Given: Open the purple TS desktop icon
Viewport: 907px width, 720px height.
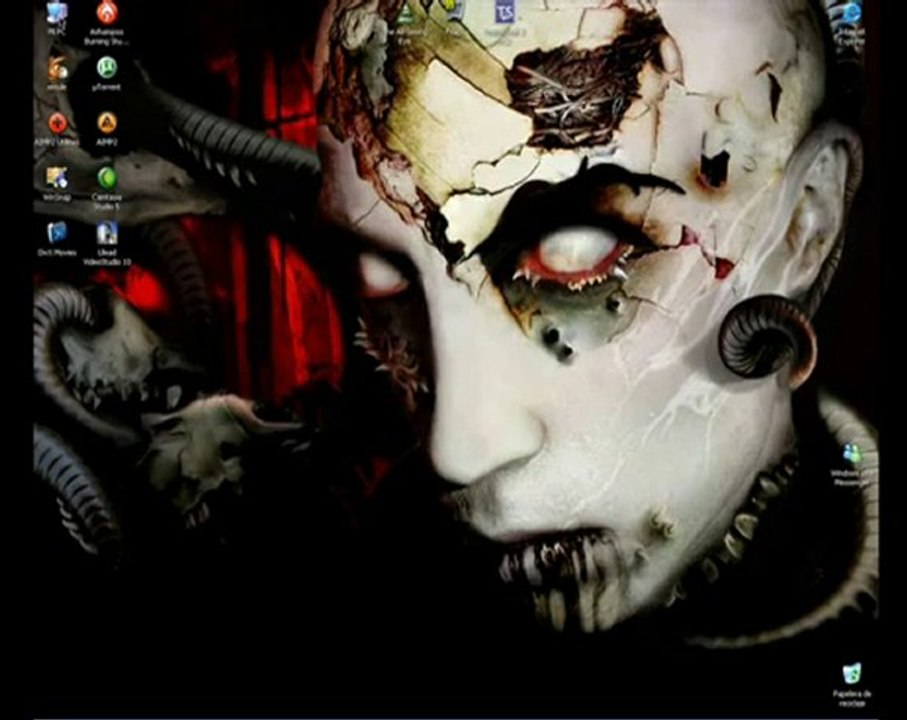Looking at the screenshot, I should tap(505, 12).
